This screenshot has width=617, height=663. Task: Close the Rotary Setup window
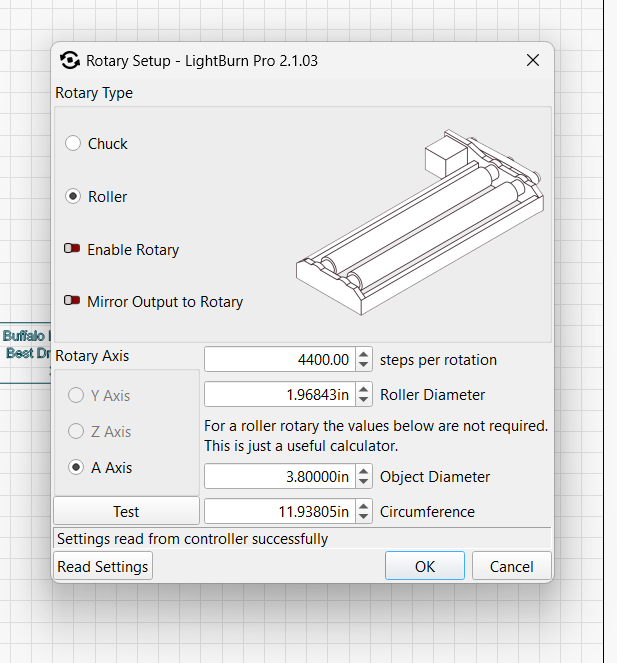point(533,60)
